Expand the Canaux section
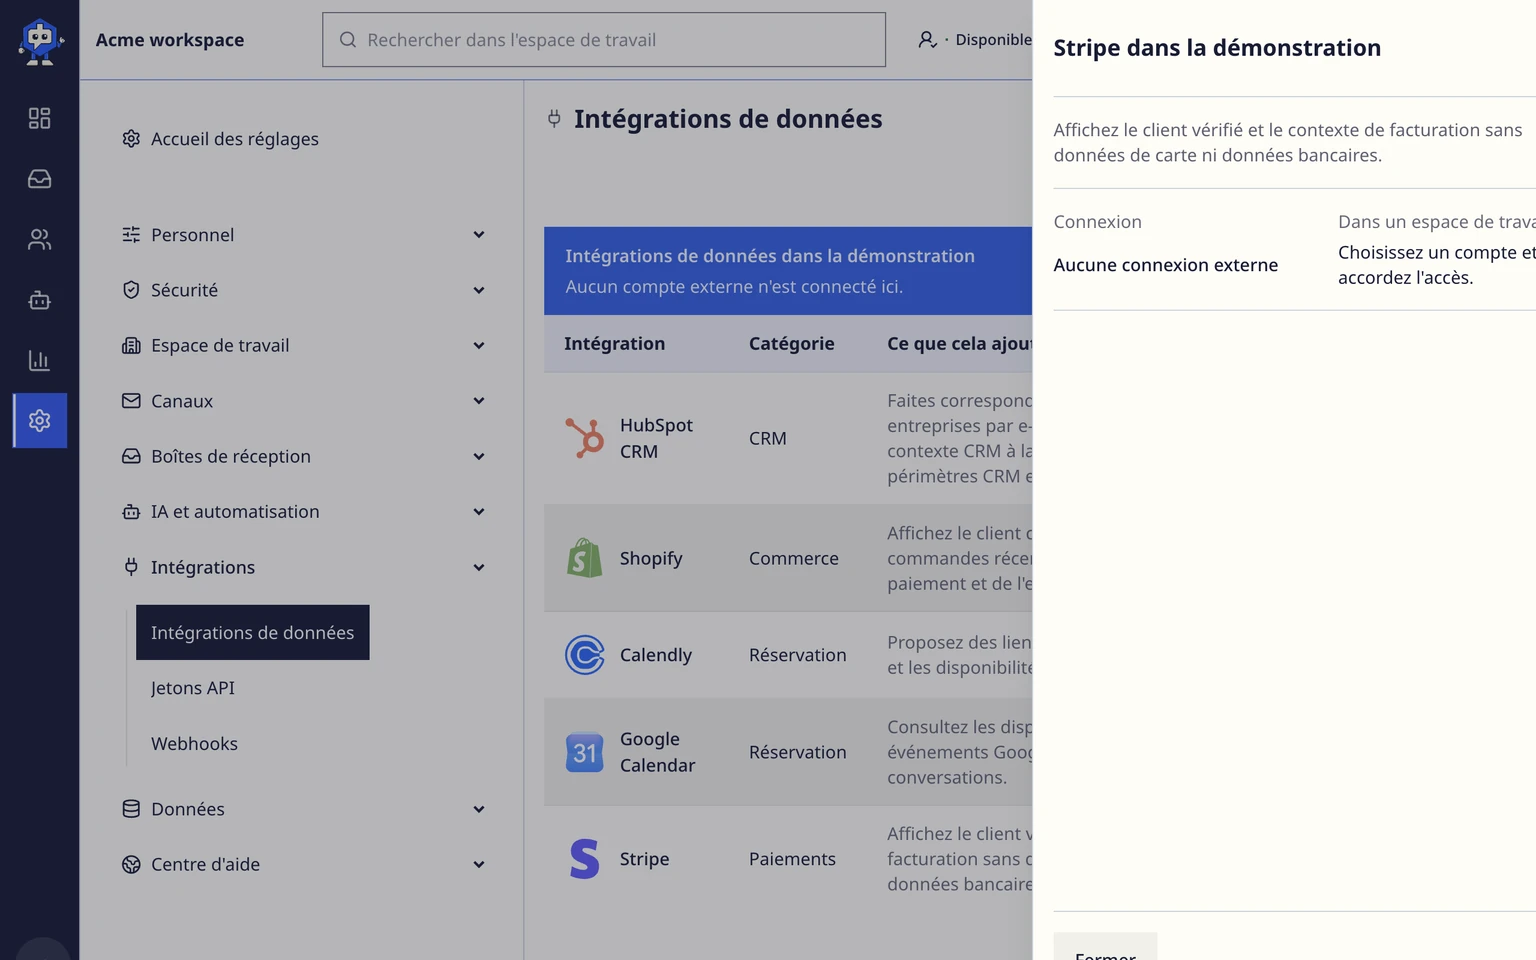The width and height of the screenshot is (1536, 960). pos(304,401)
